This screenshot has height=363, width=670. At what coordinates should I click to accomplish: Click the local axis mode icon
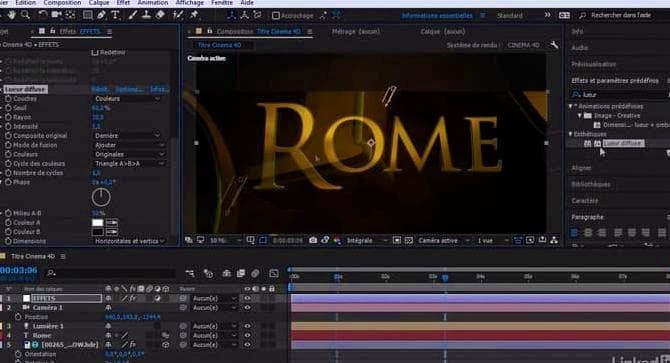click(x=232, y=15)
